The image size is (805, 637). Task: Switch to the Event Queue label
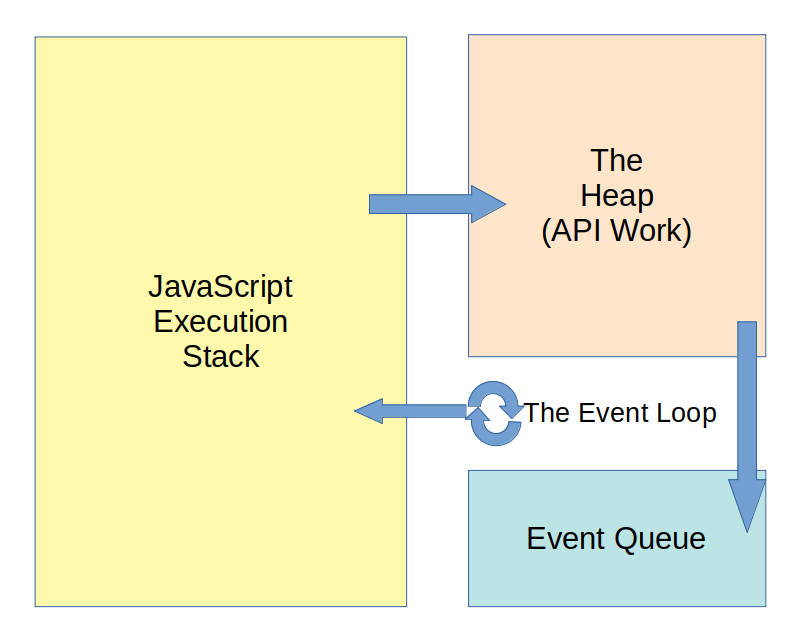tap(616, 539)
